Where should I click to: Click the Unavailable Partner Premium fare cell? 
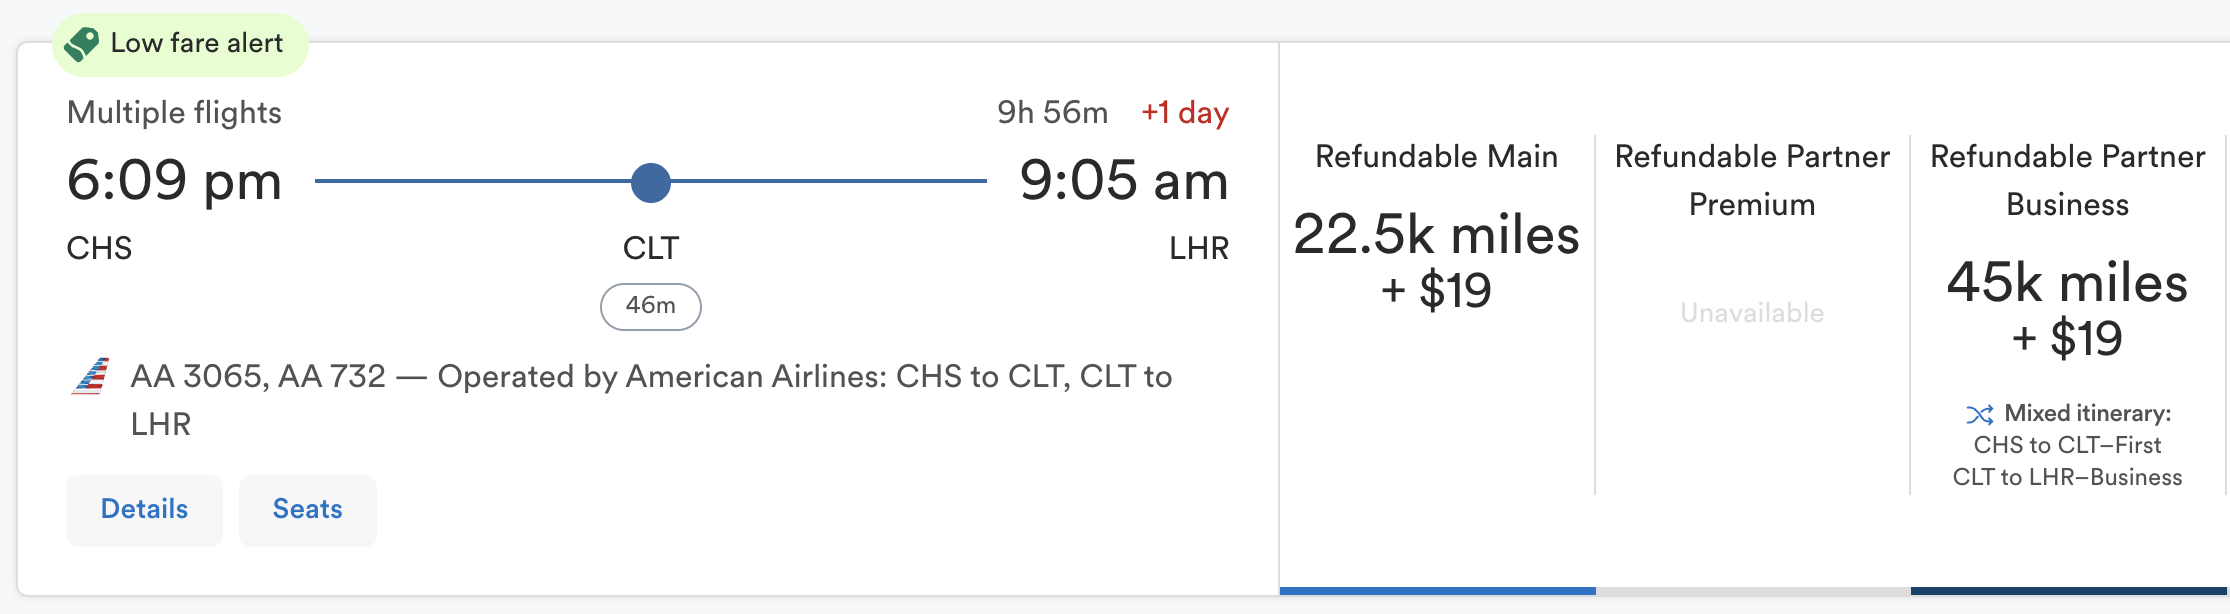[1752, 313]
